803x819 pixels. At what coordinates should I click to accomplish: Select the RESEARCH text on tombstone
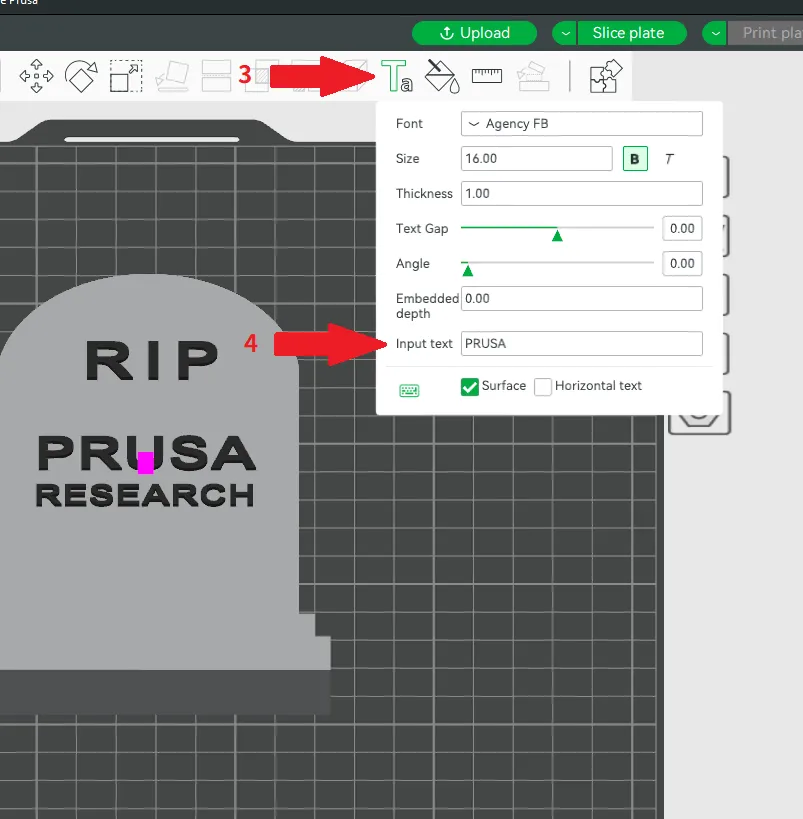click(145, 495)
